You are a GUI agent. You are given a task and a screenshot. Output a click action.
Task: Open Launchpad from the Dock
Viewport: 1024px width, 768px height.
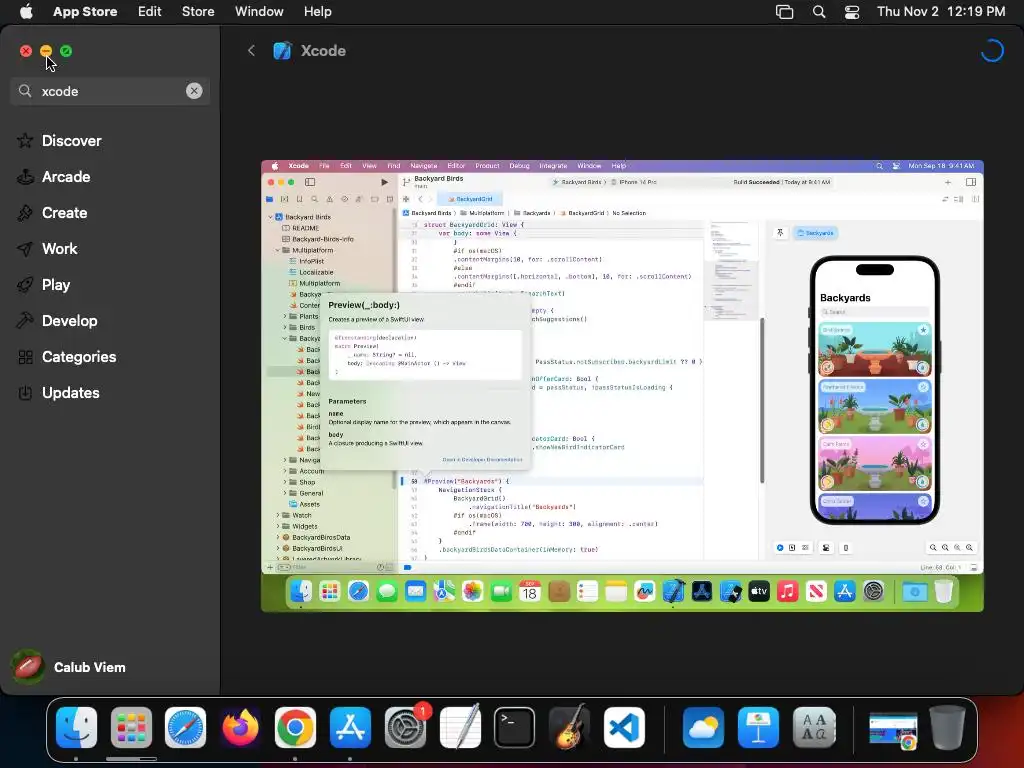(x=131, y=727)
